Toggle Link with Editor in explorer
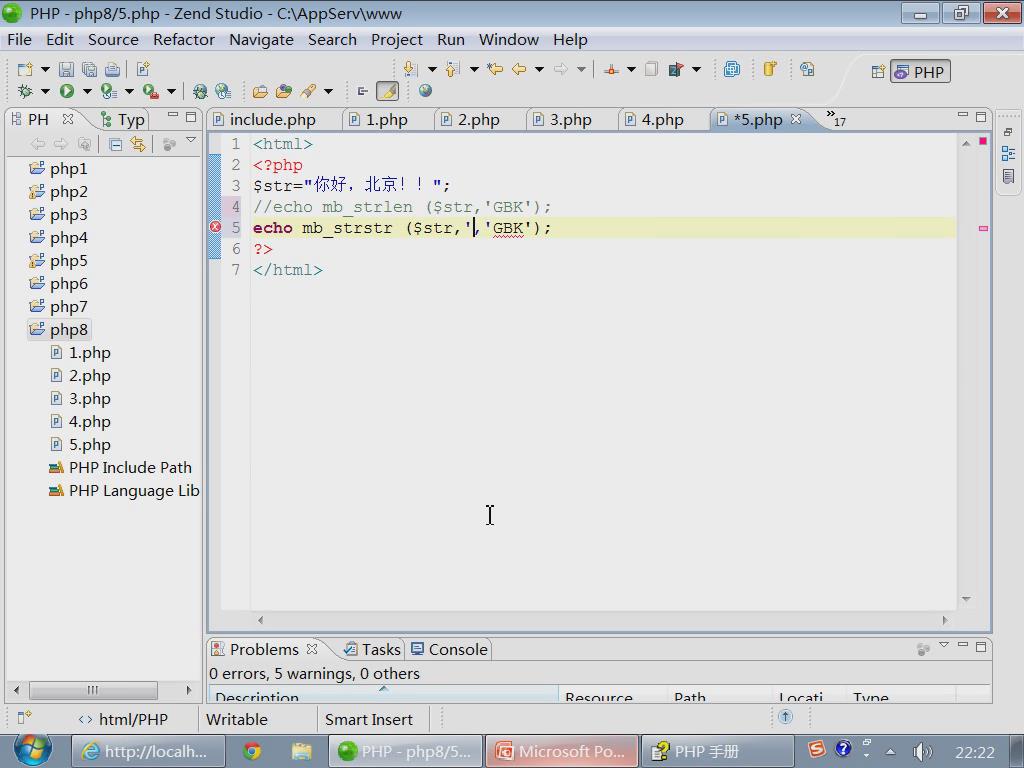The height and width of the screenshot is (768, 1024). (138, 144)
